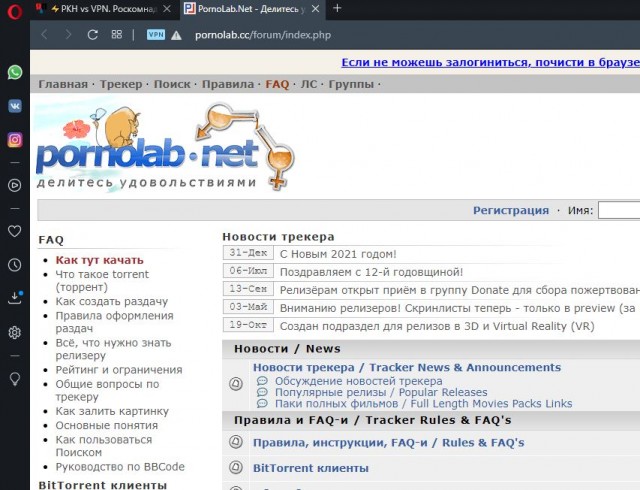Open the Speed Dial start page icon
Viewport: 640px width, 490px height.
pyautogui.click(x=117, y=34)
